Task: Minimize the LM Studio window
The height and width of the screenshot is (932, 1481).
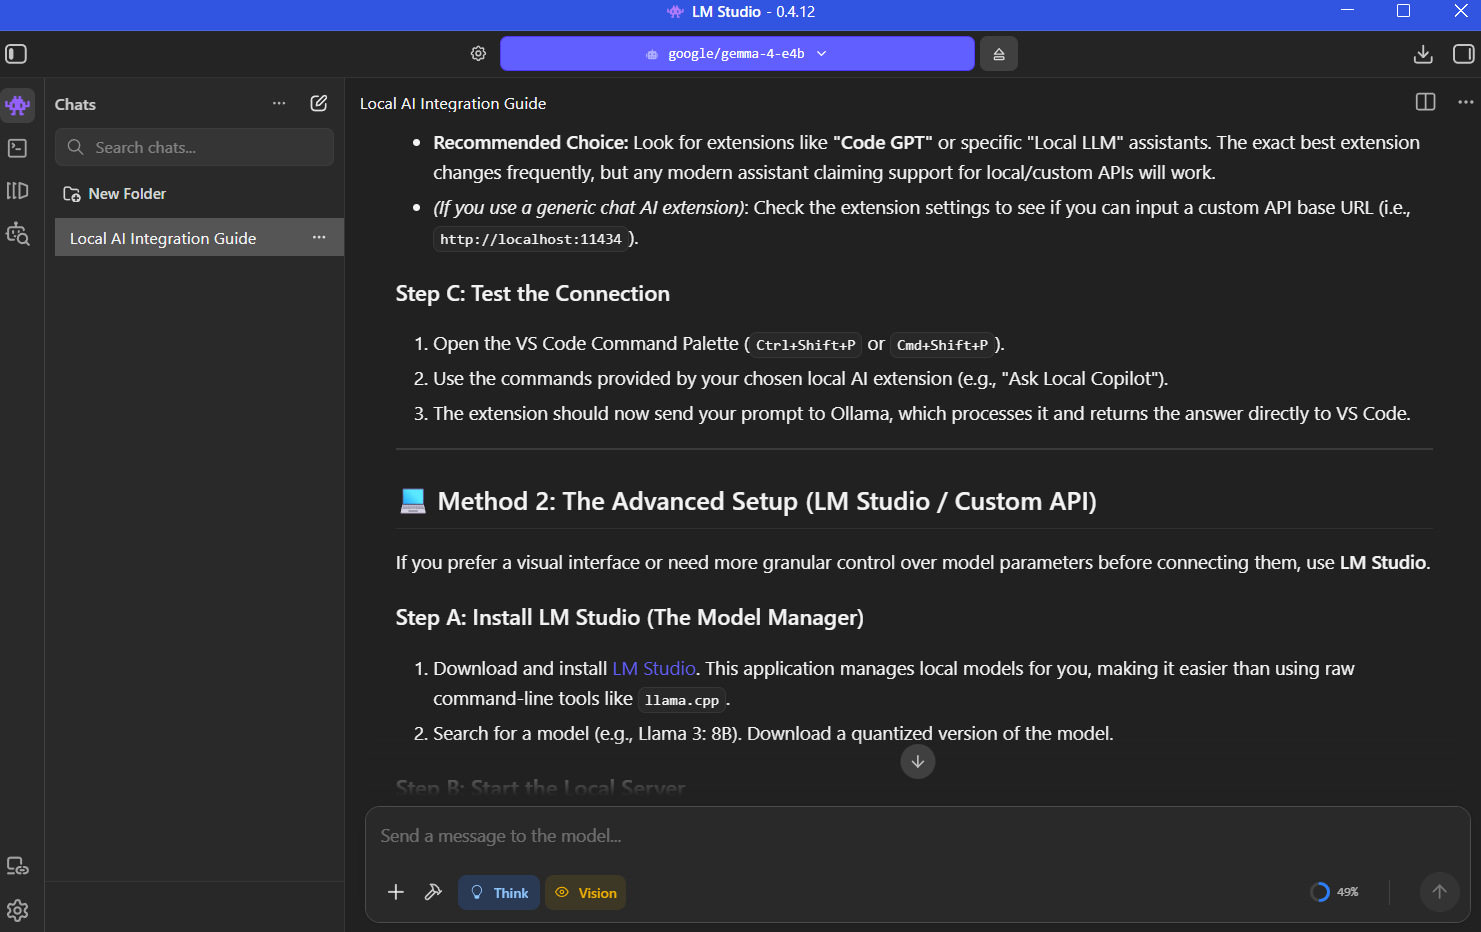Action: pos(1348,11)
